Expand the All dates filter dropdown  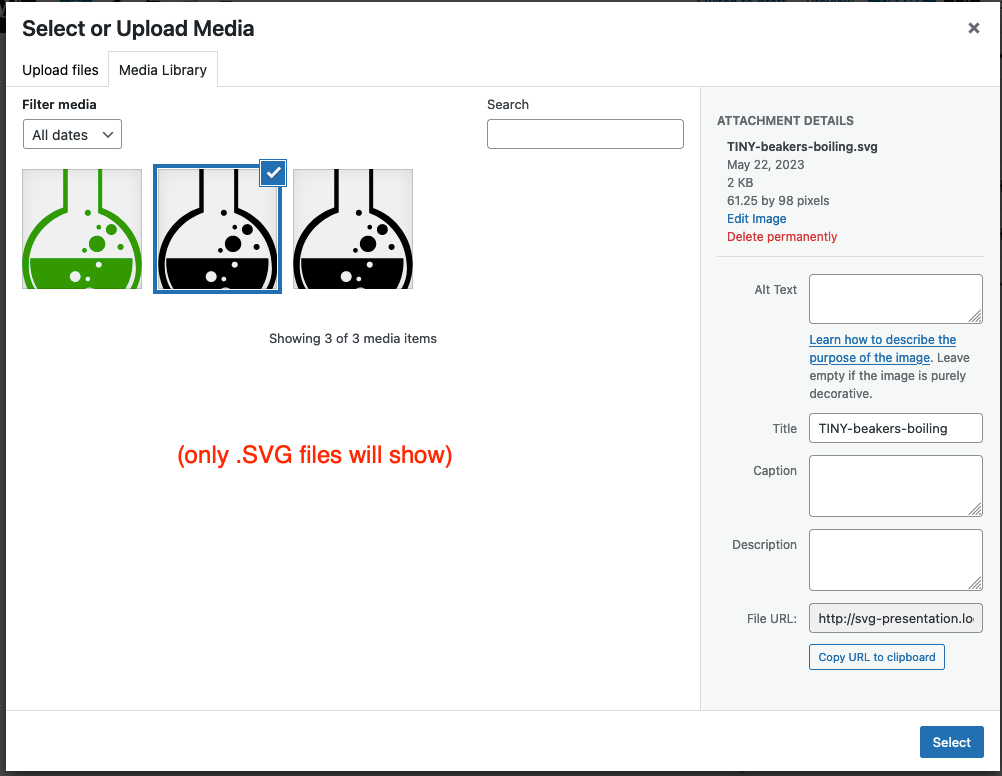tap(72, 135)
